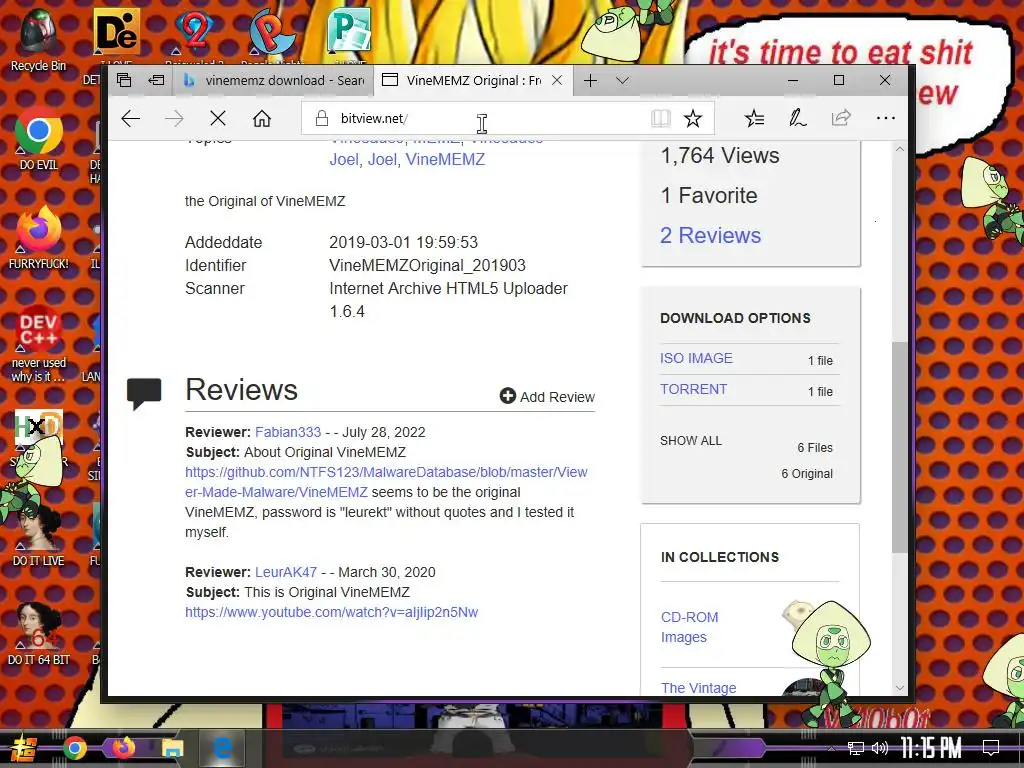This screenshot has height=768, width=1024.
Task: Open Recycle Bin on desktop
Action: click(x=38, y=39)
